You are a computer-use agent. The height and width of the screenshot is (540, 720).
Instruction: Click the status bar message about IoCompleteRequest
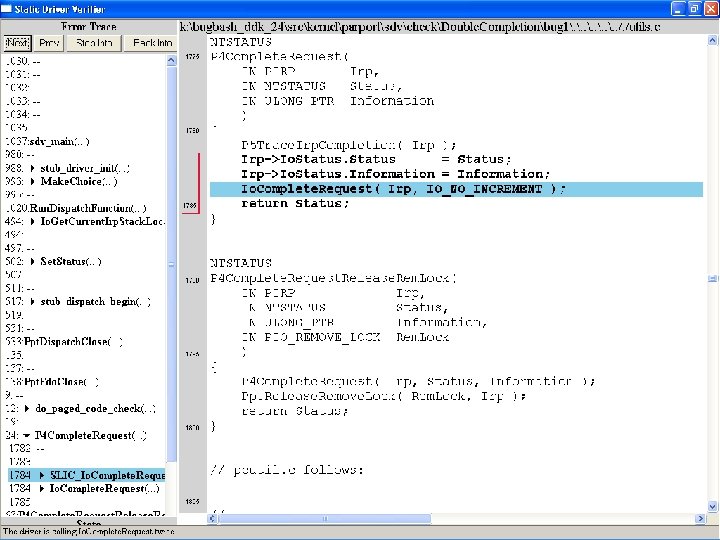[89, 532]
